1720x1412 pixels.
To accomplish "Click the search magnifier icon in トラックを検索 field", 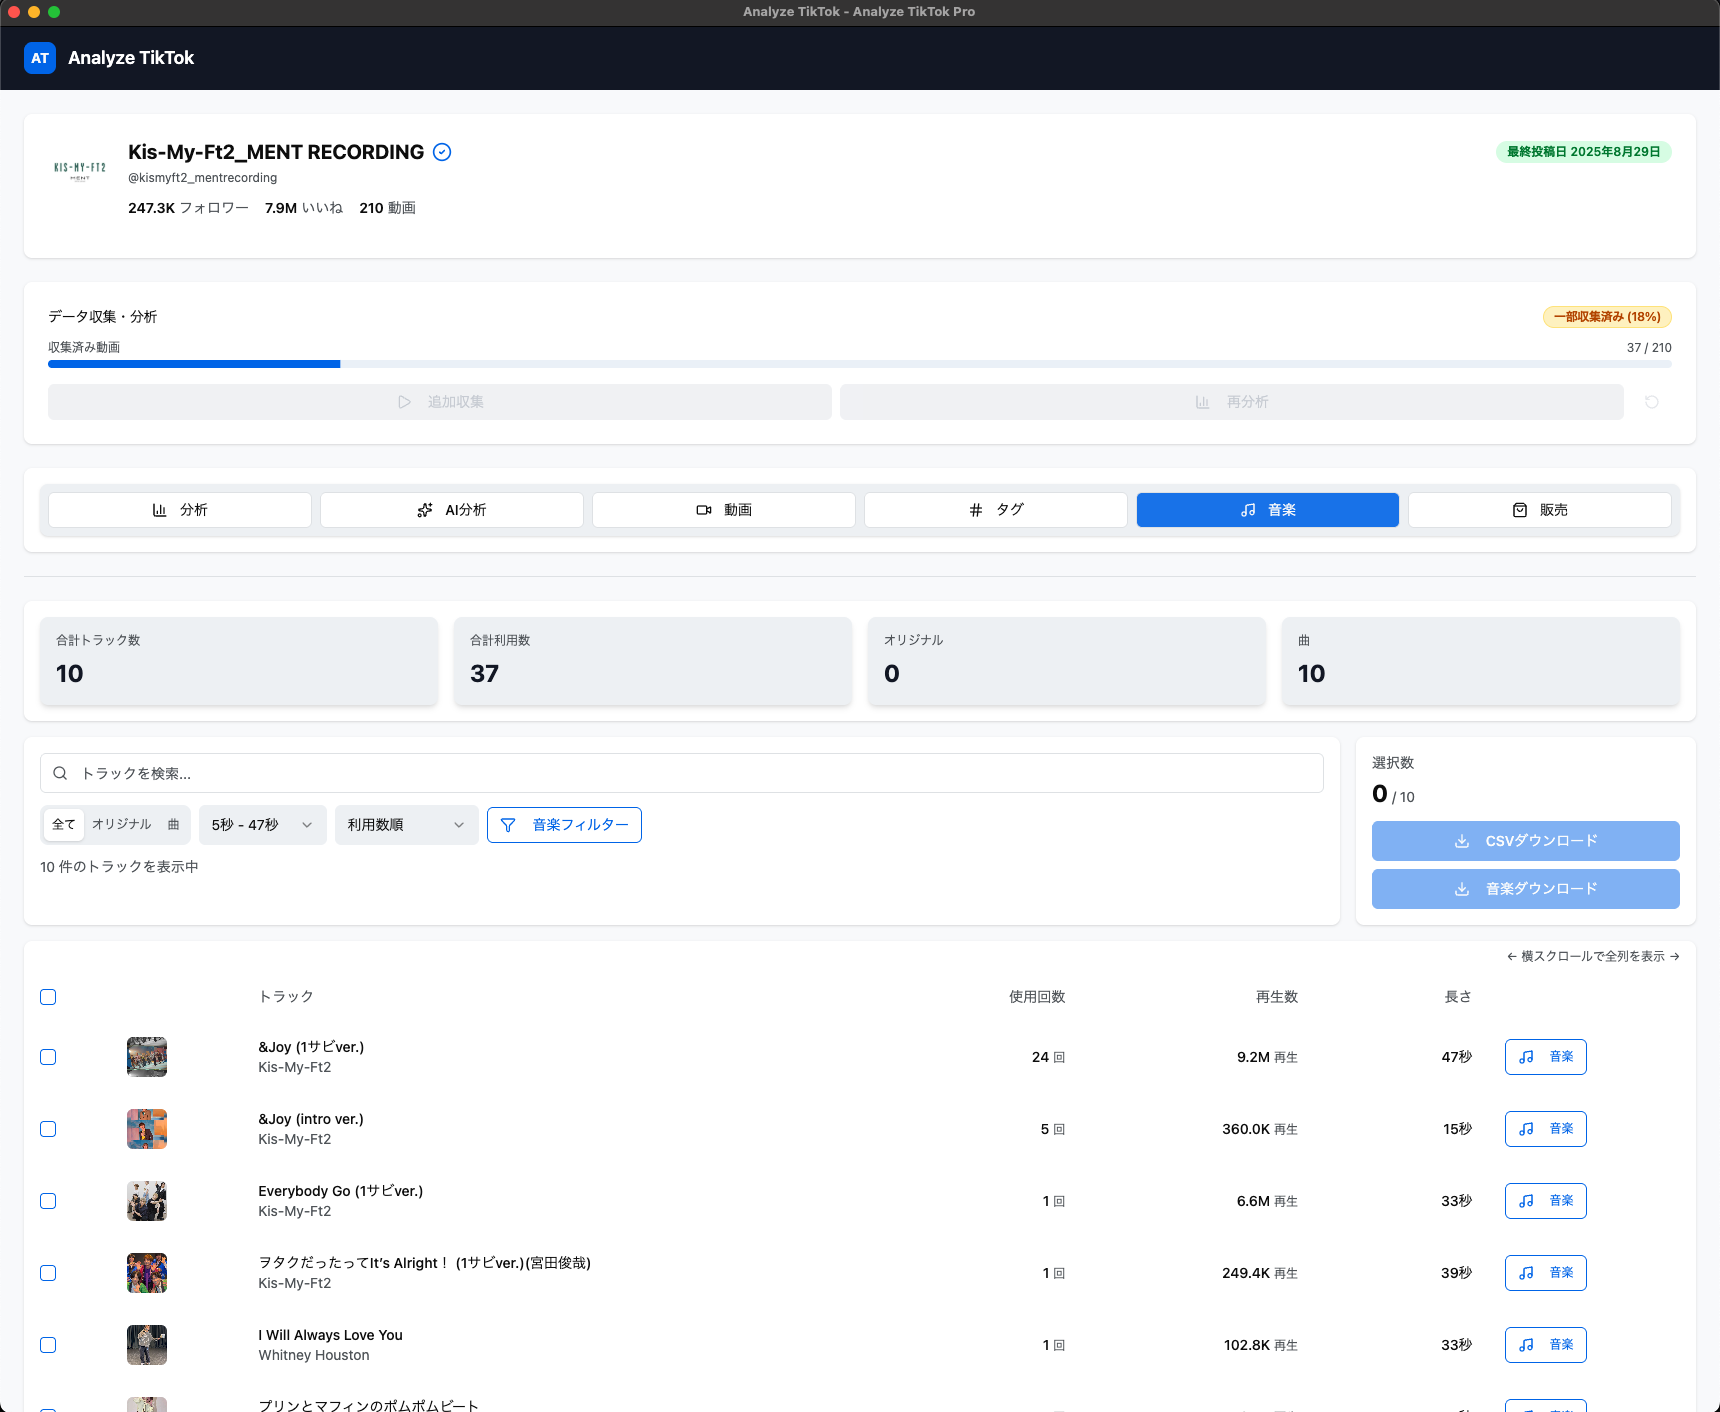I will (x=60, y=772).
